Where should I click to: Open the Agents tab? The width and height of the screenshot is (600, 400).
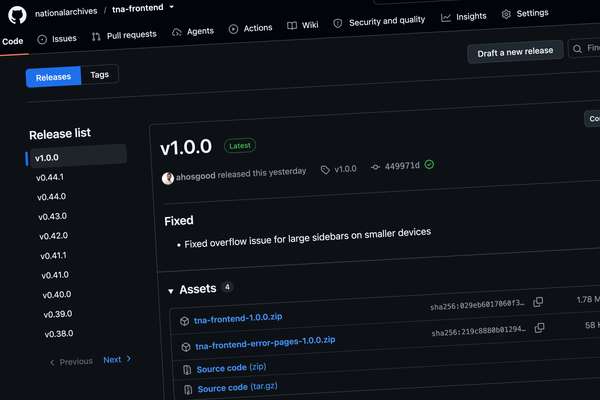(x=193, y=32)
